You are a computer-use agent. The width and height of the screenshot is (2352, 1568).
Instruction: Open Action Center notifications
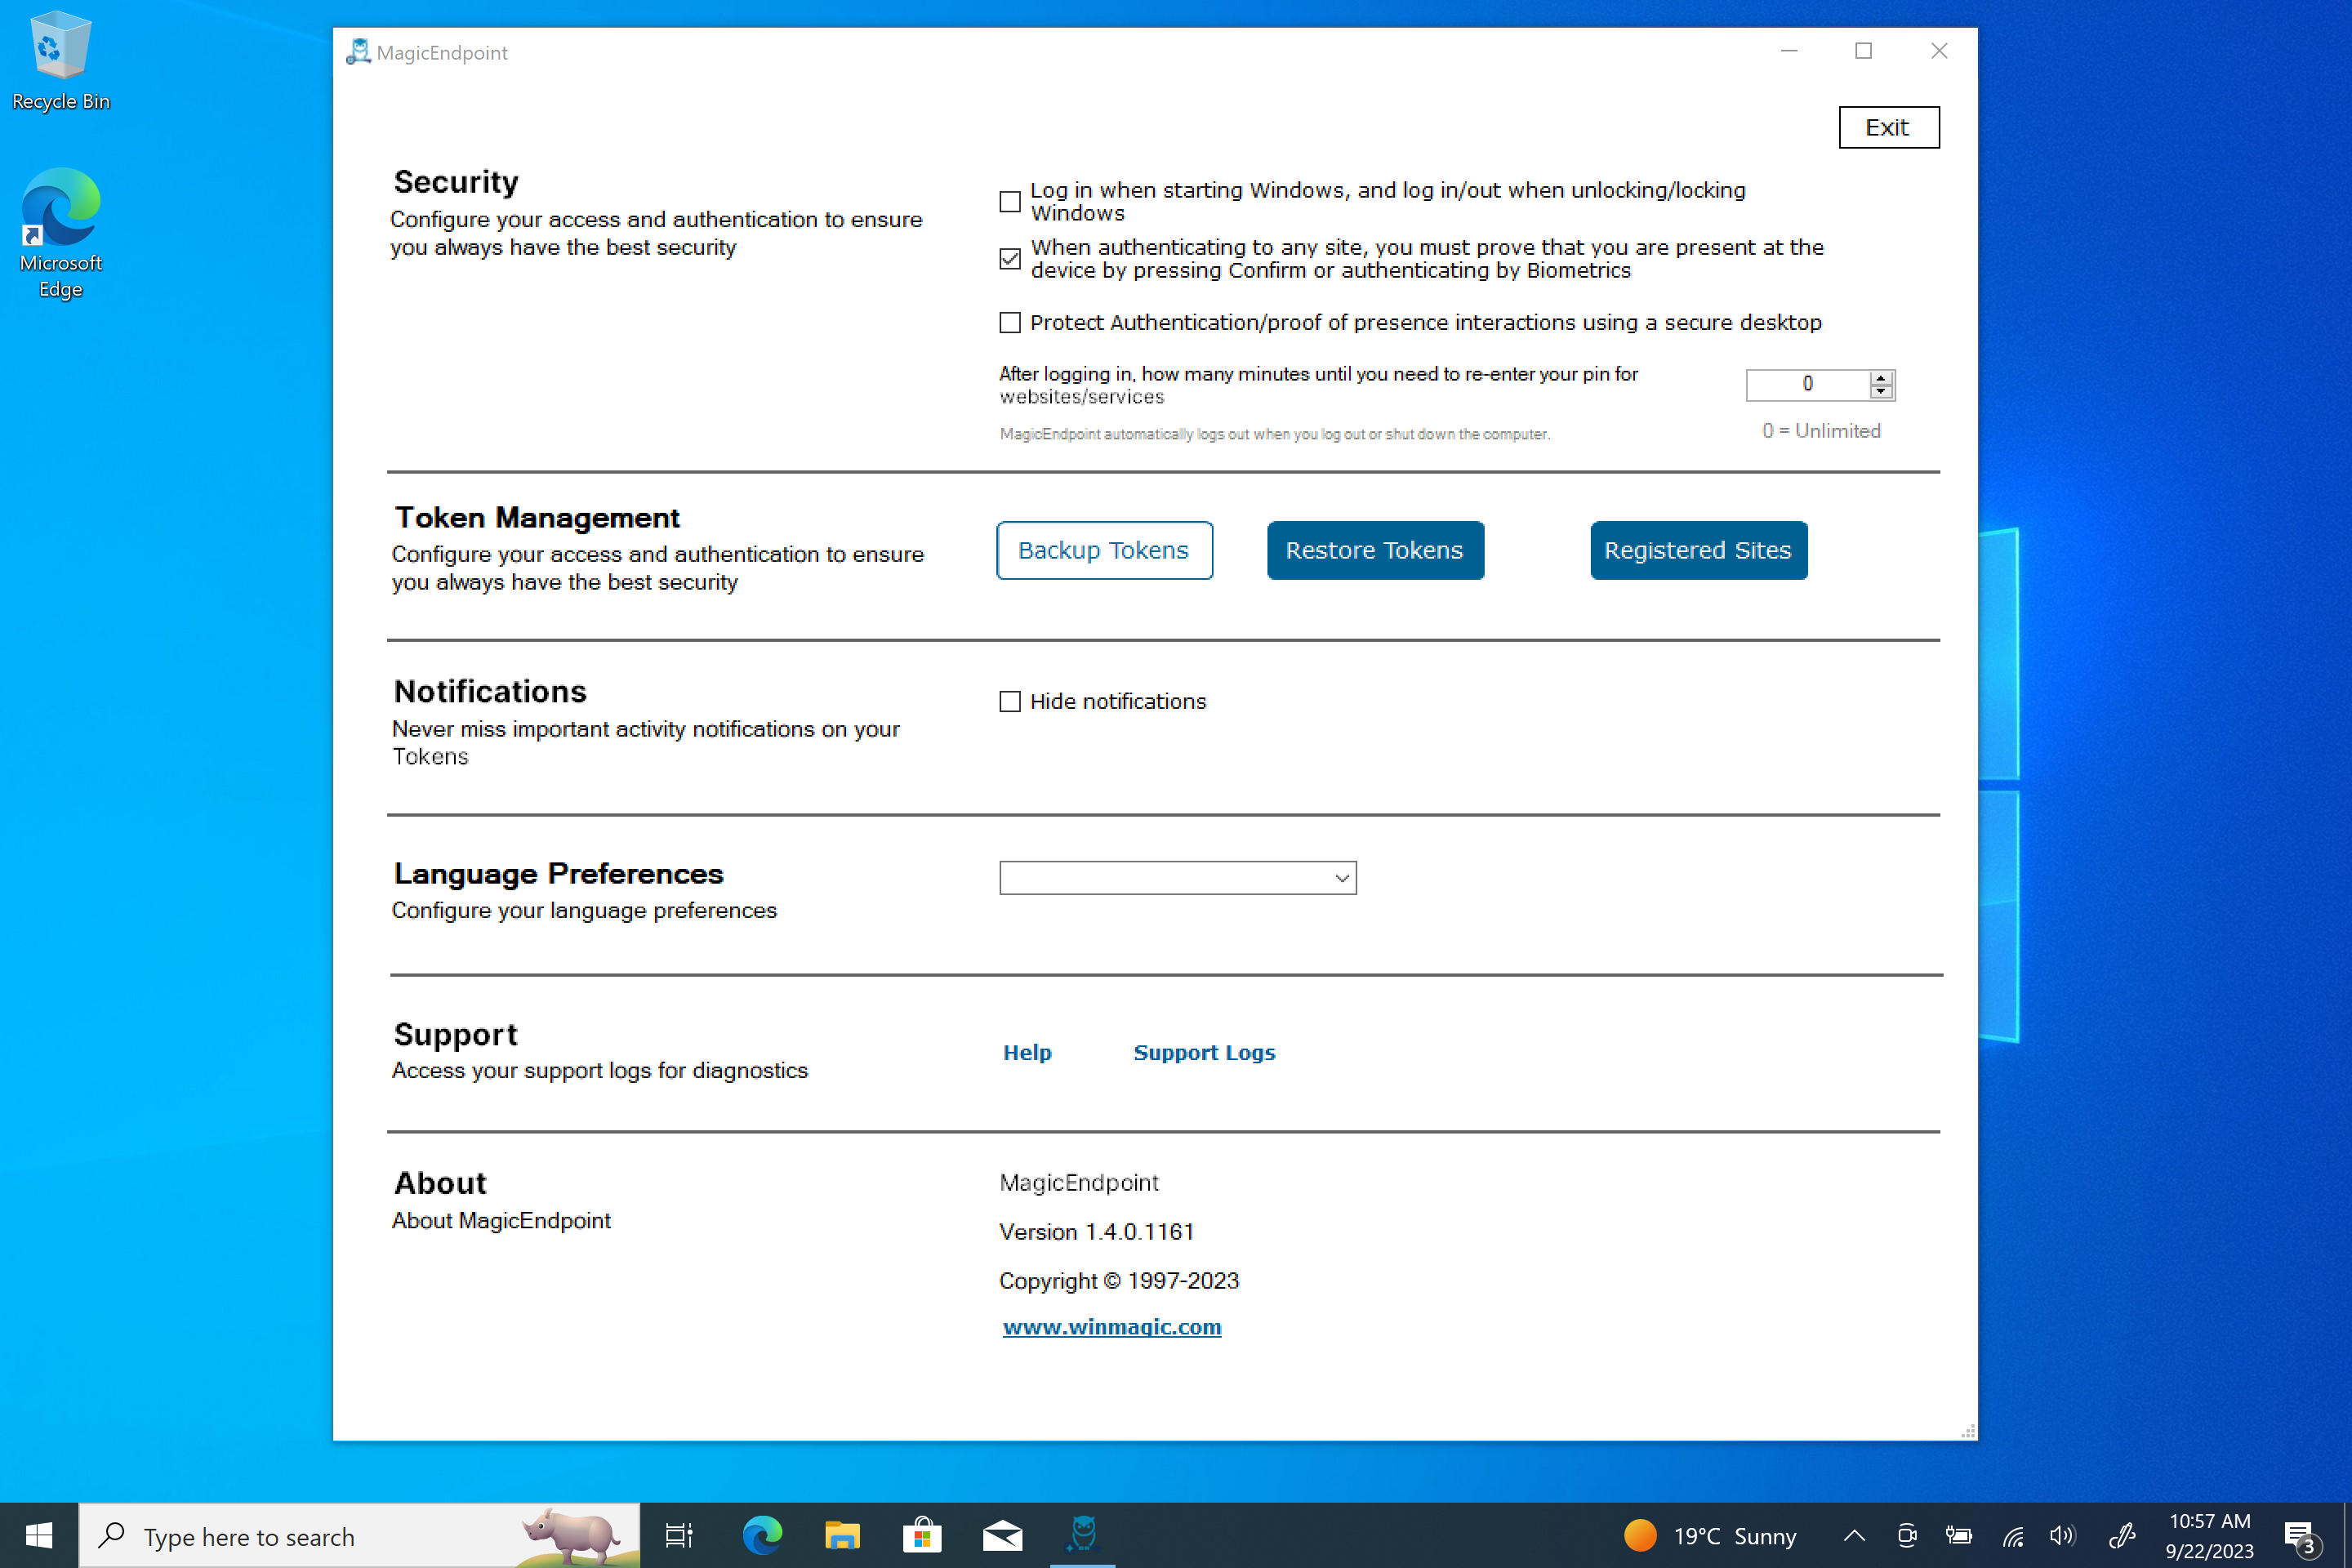pos(2300,1534)
